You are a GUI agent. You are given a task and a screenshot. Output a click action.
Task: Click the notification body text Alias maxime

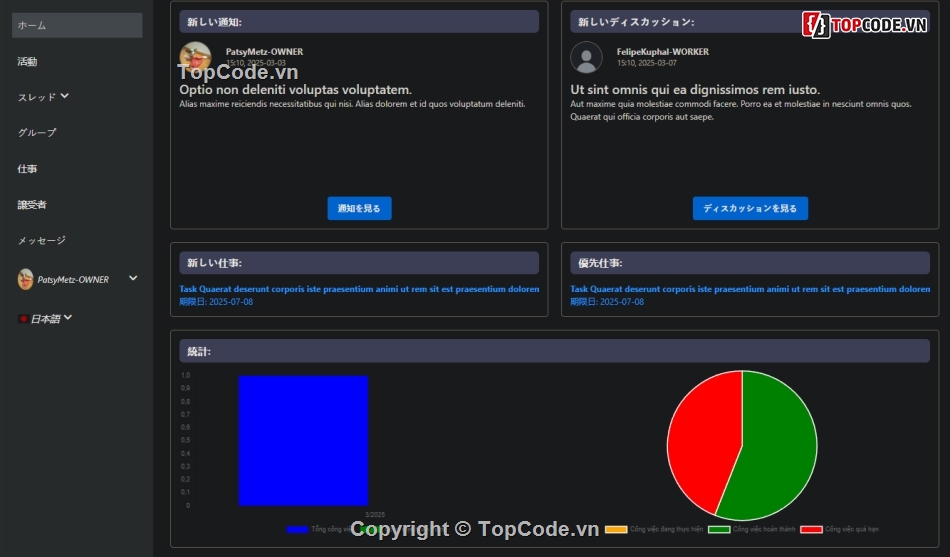pos(352,104)
